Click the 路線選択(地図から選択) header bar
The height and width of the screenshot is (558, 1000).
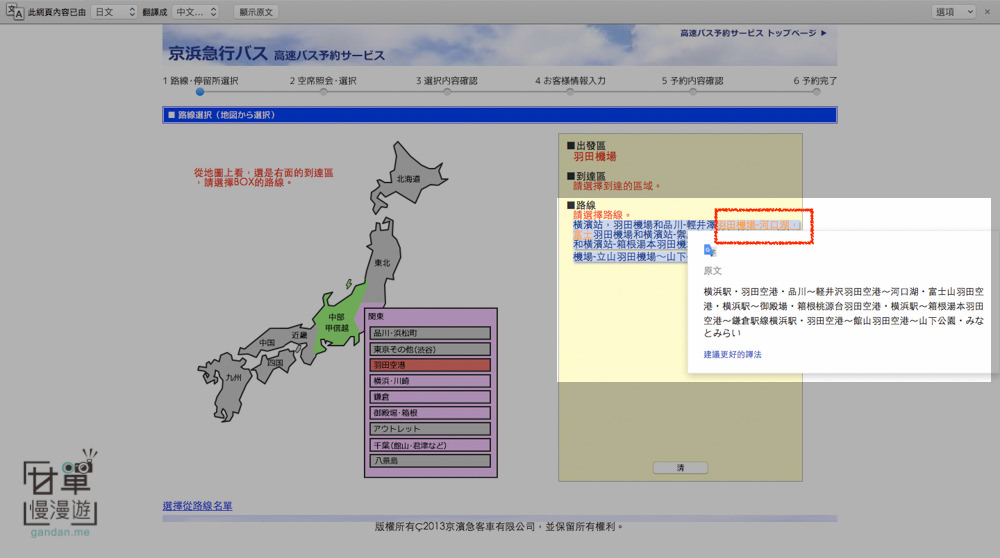point(499,115)
